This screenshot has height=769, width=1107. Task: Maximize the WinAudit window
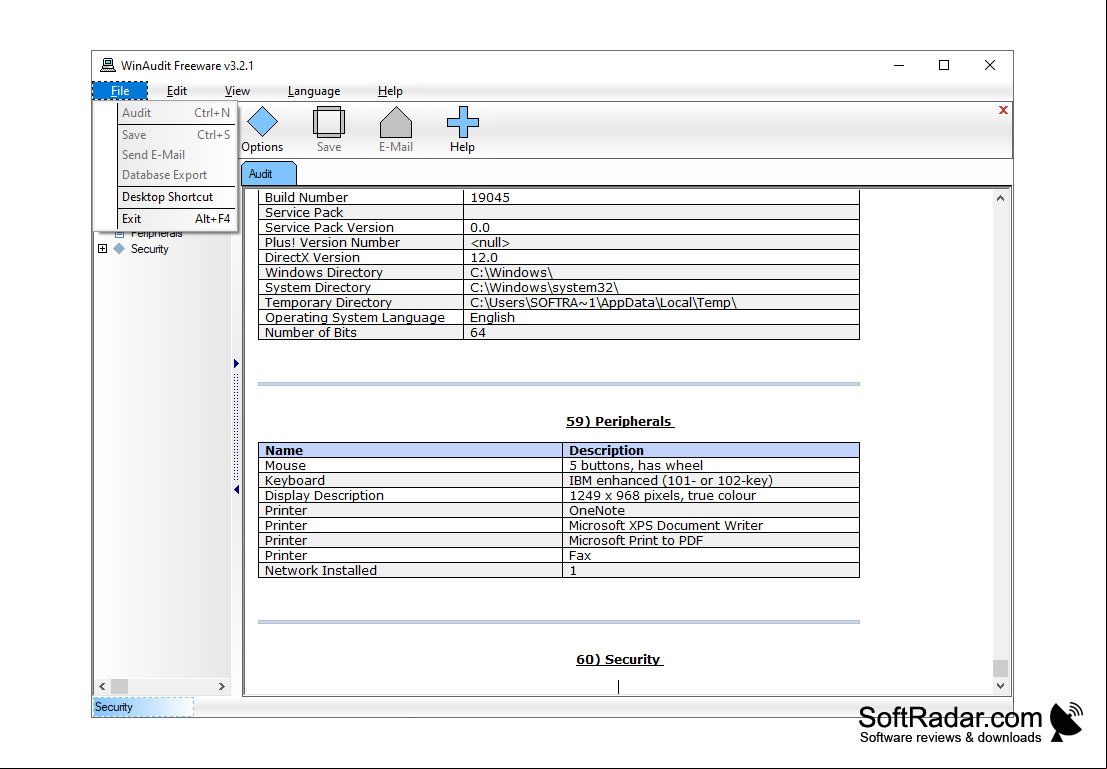tap(944, 66)
